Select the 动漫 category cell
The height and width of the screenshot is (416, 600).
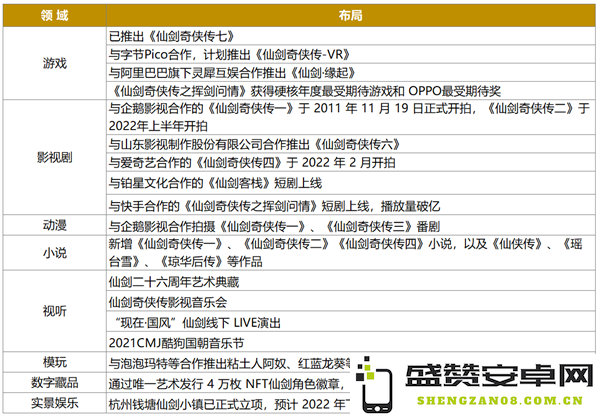coord(54,225)
